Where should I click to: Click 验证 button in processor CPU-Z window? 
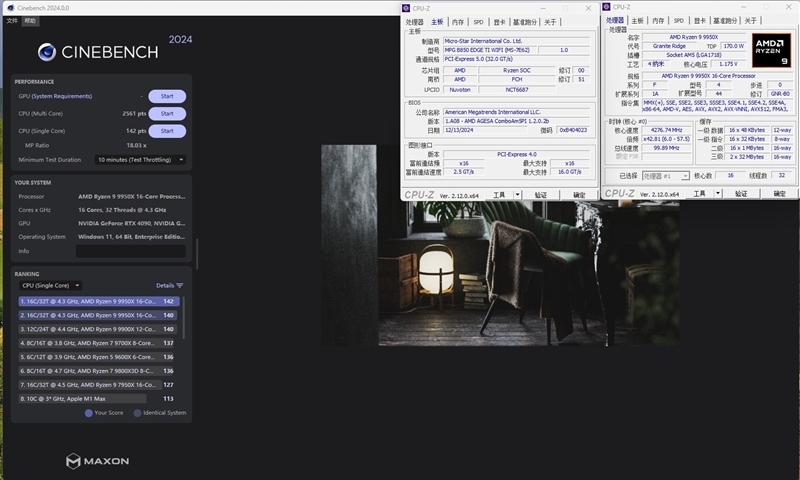click(x=741, y=193)
